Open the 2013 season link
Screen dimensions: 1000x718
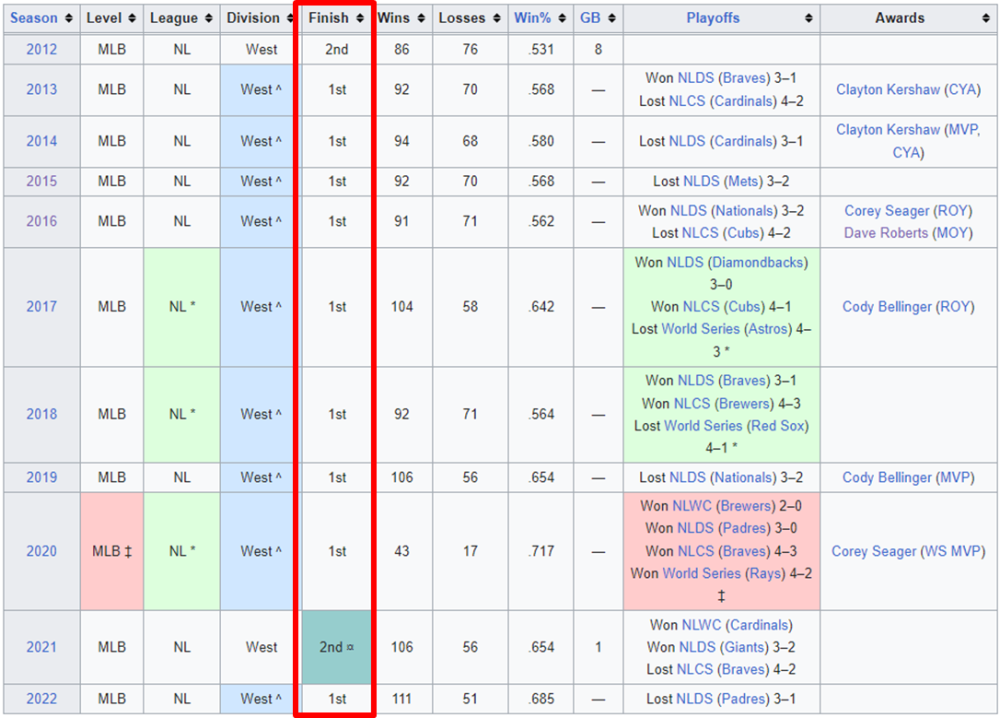click(41, 89)
